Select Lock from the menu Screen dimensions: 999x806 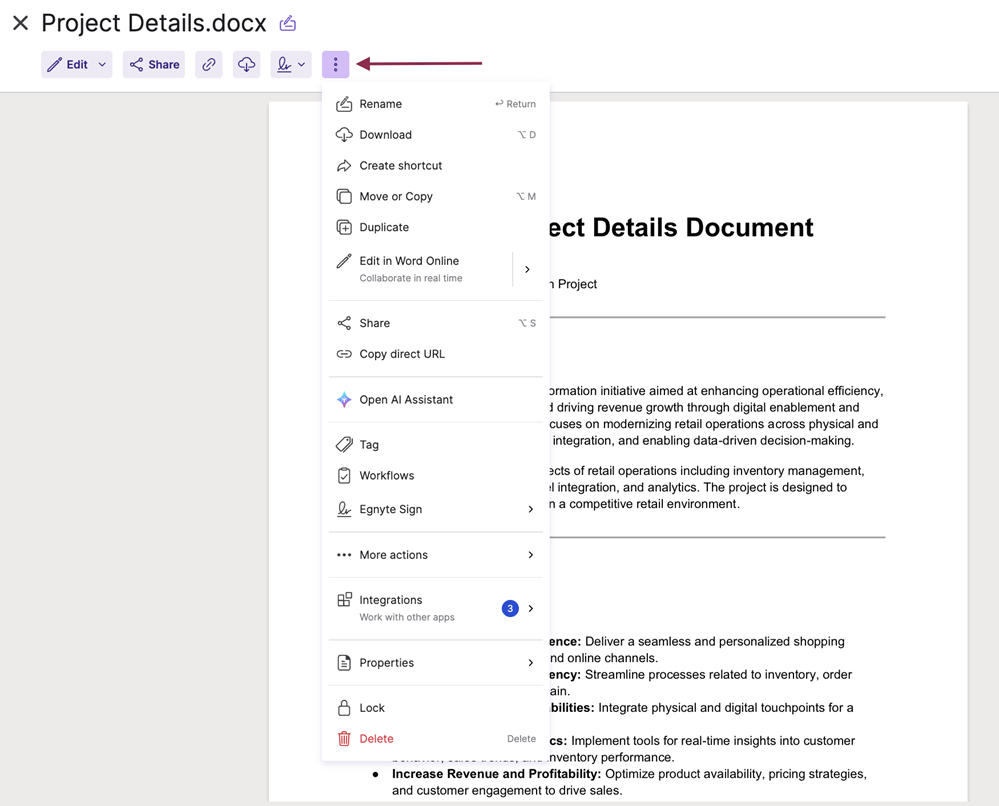436,708
